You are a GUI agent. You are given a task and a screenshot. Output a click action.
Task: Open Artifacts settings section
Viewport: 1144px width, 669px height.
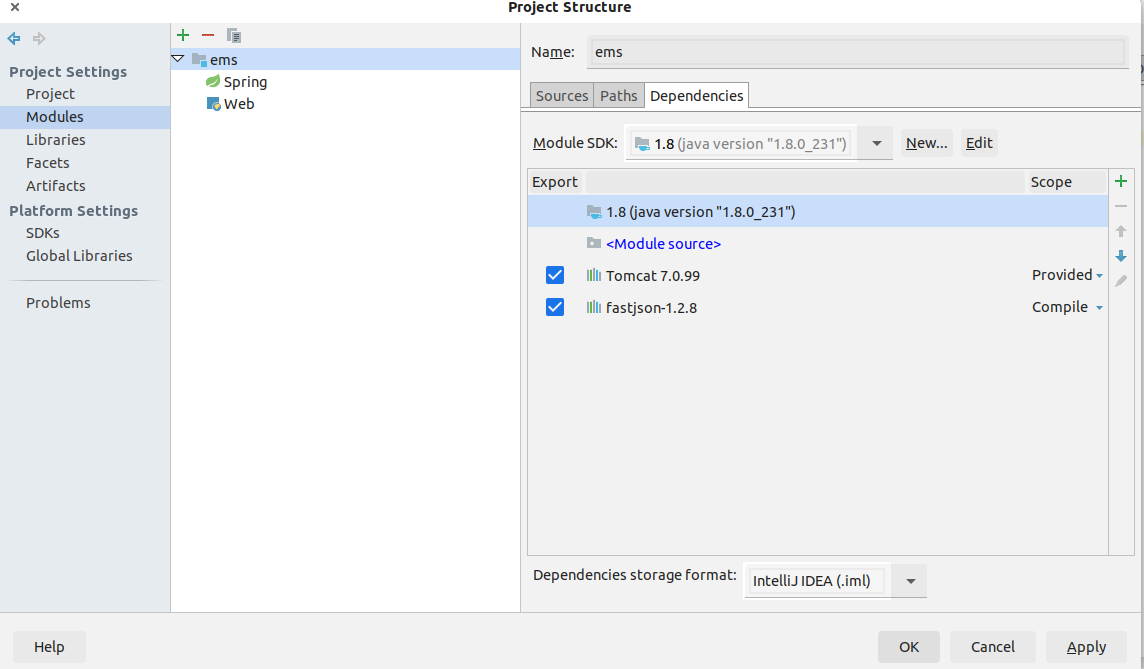coord(55,185)
